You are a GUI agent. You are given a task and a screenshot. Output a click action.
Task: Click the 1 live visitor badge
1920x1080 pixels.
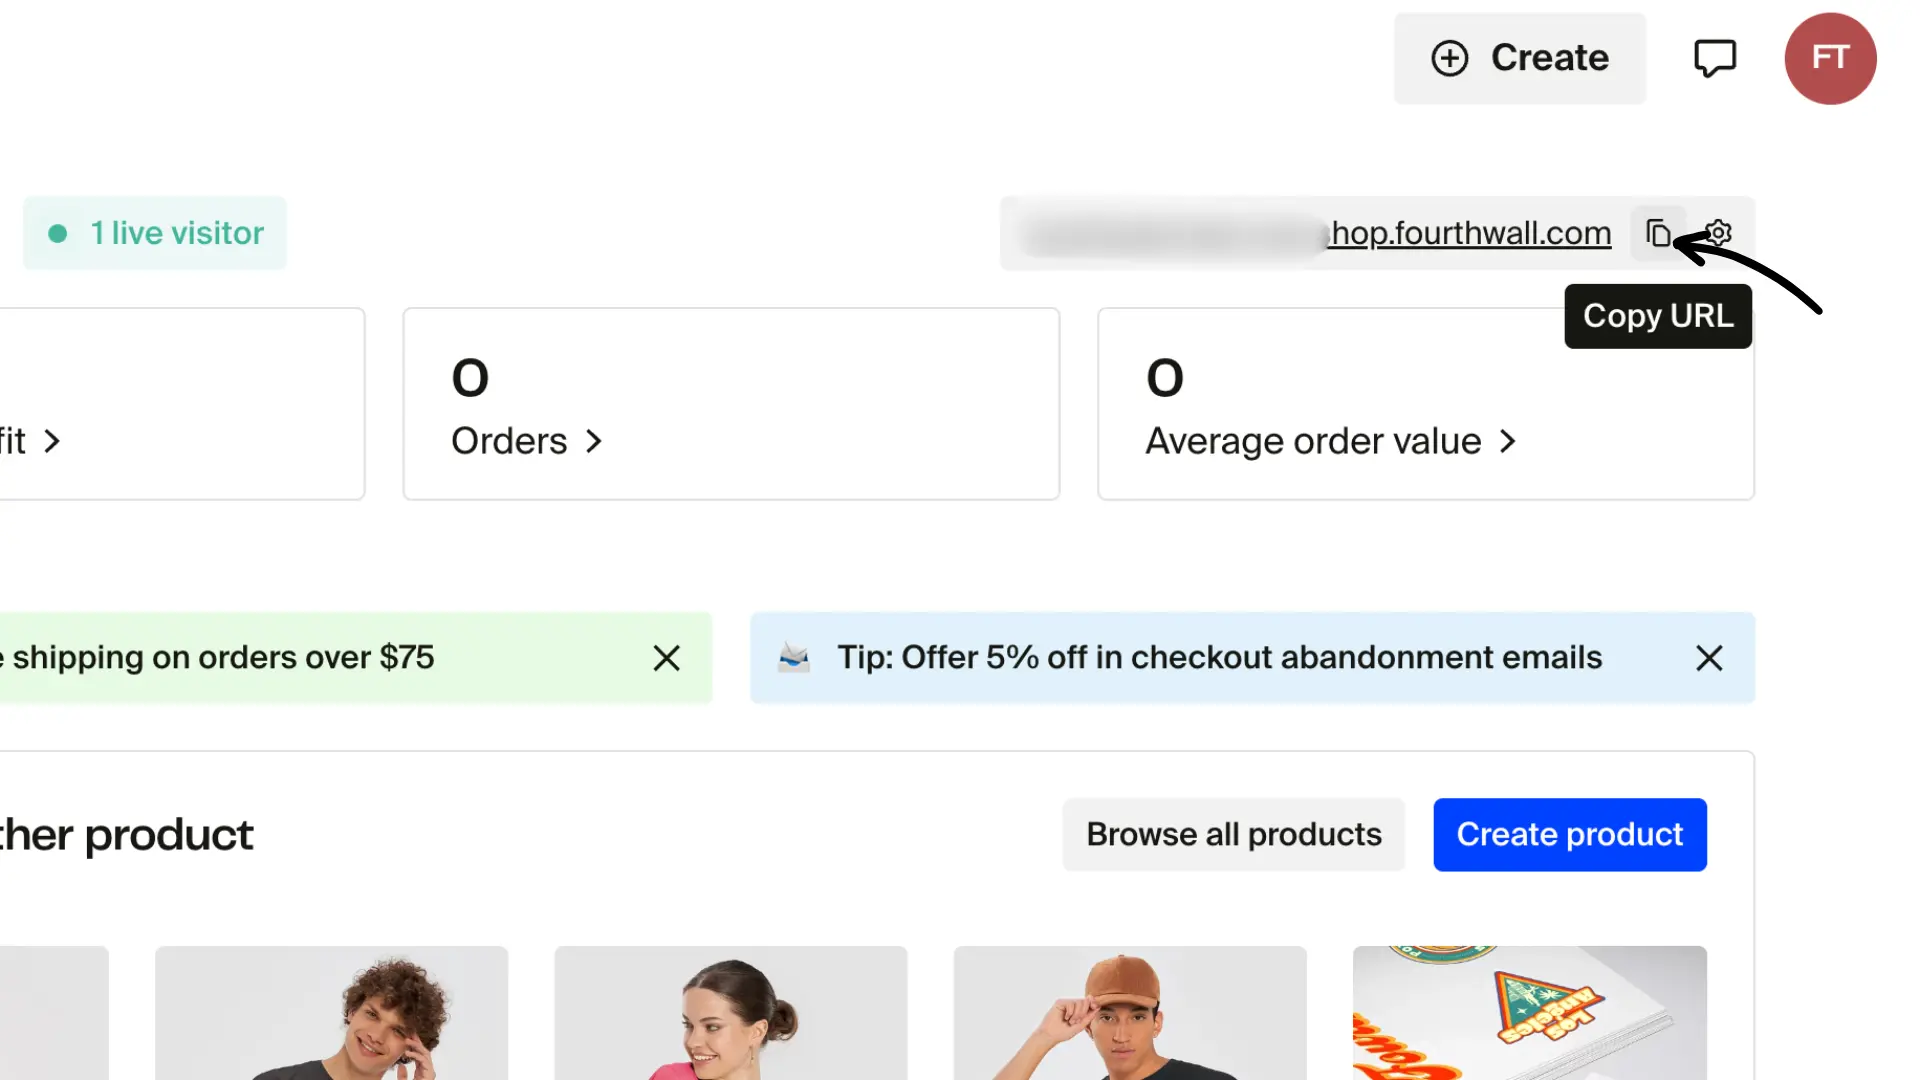[x=154, y=233]
